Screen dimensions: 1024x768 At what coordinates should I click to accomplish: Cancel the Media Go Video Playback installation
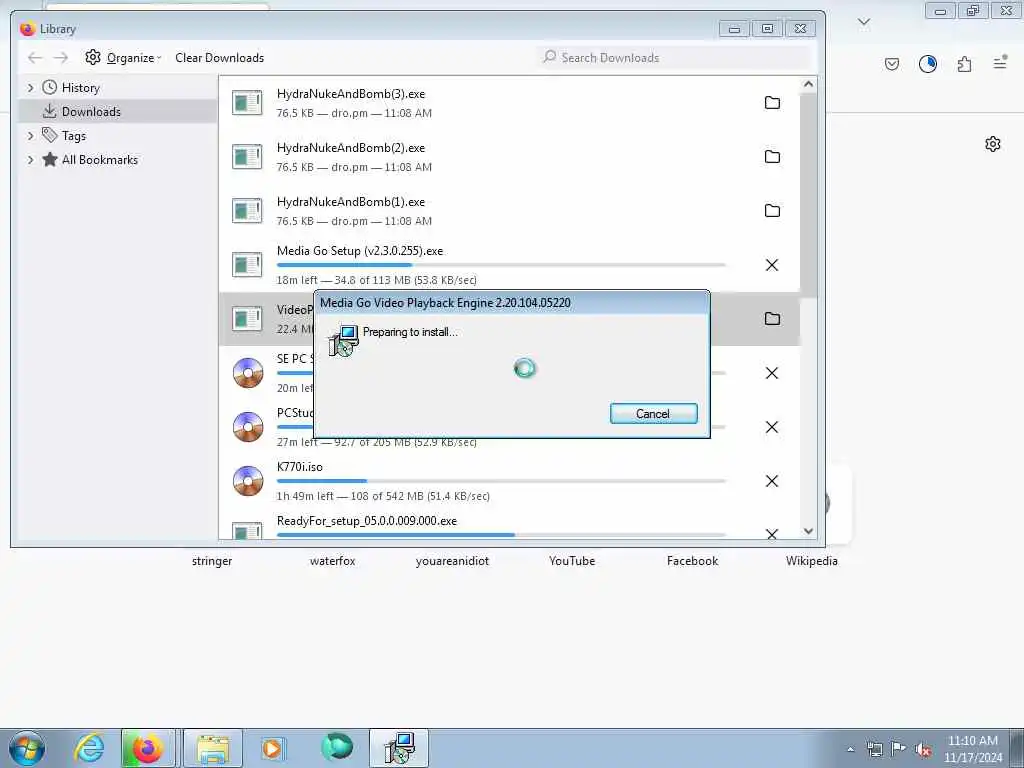(654, 413)
